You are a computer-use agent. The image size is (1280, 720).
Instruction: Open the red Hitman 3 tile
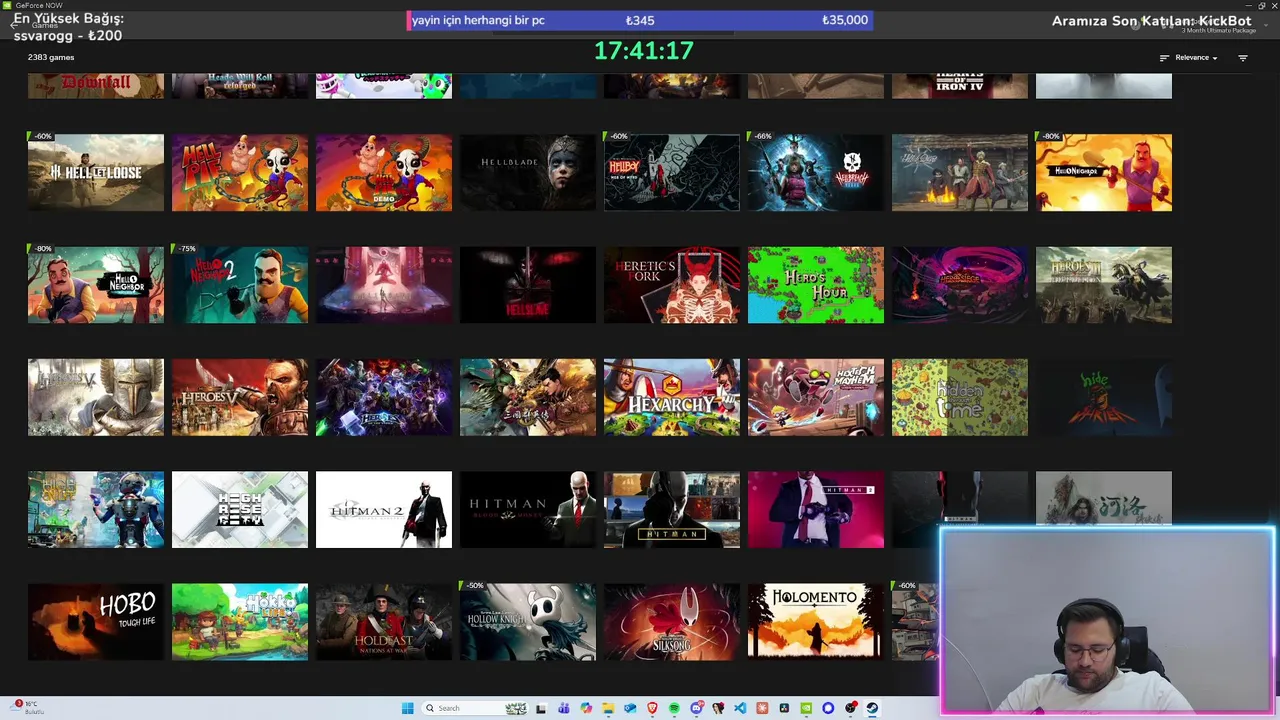pos(816,510)
